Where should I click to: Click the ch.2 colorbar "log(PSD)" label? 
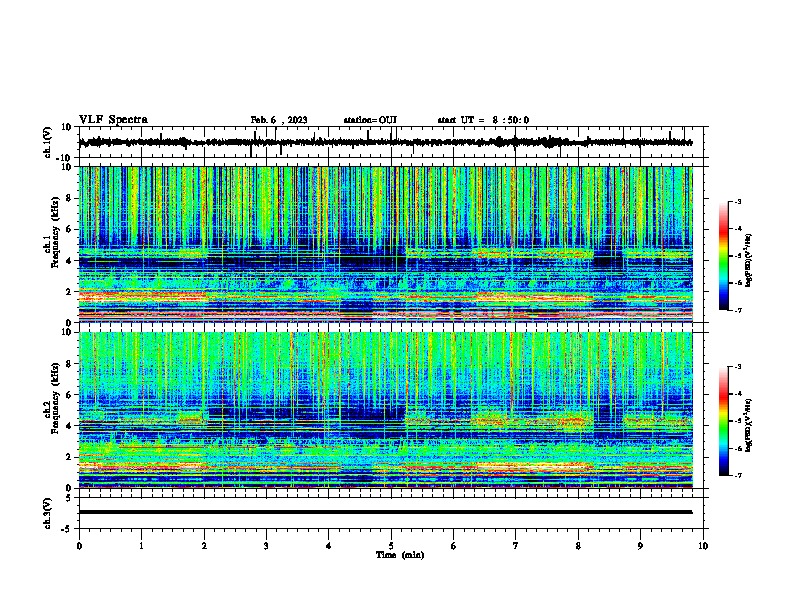[x=749, y=425]
